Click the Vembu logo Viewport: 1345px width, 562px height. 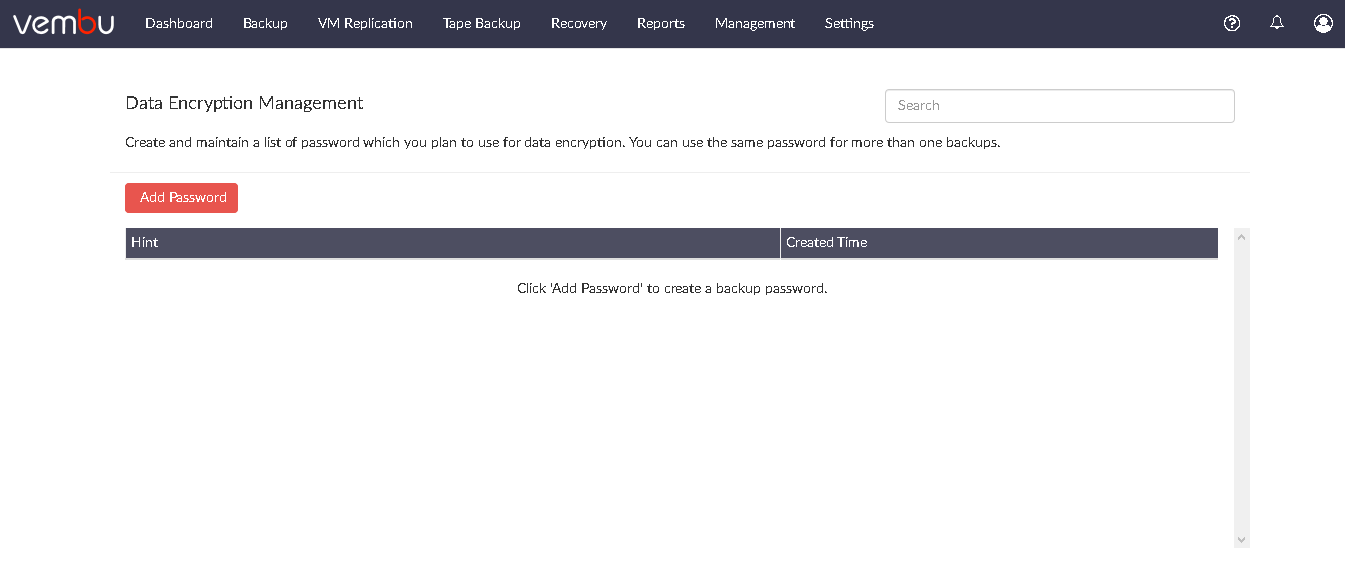pyautogui.click(x=63, y=22)
